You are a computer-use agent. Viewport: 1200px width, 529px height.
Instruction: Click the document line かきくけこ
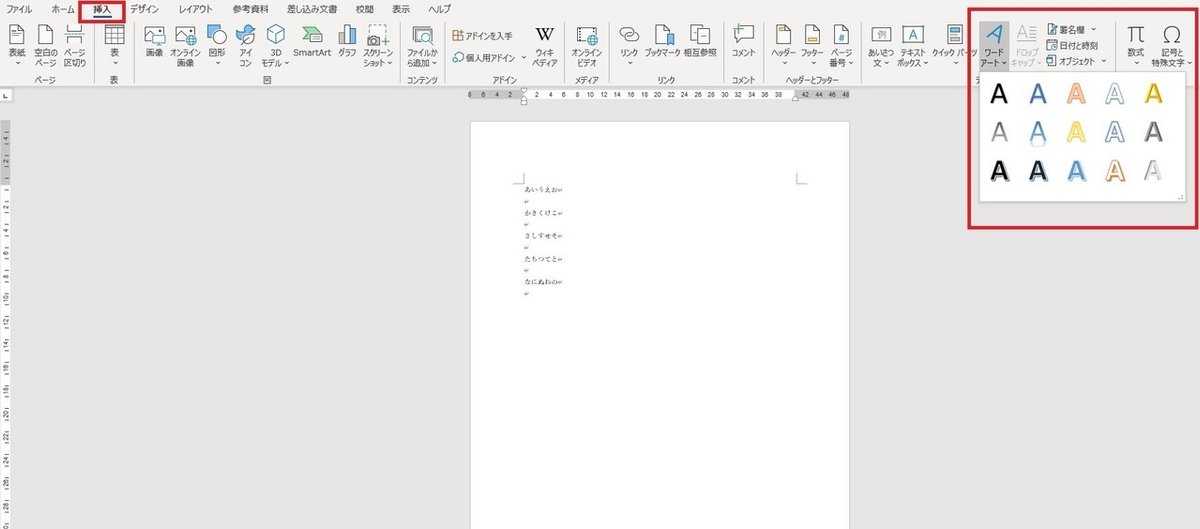pyautogui.click(x=542, y=213)
